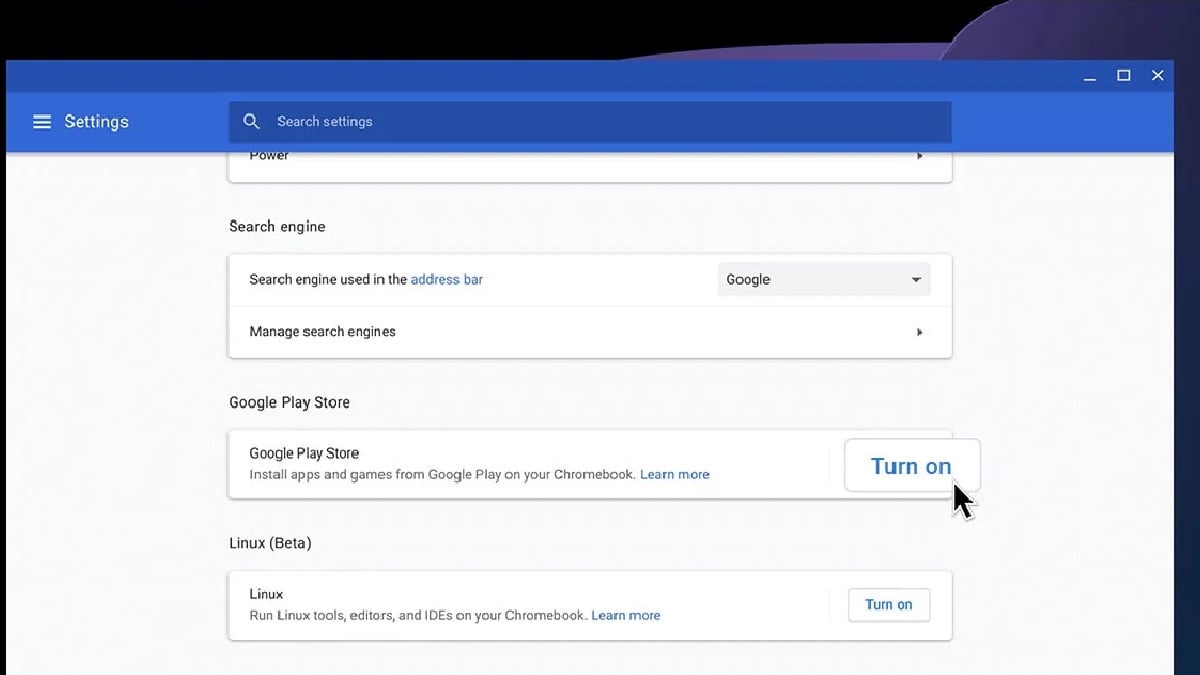Click 'Search engine used in the' text
This screenshot has width=1200, height=675.
[328, 280]
